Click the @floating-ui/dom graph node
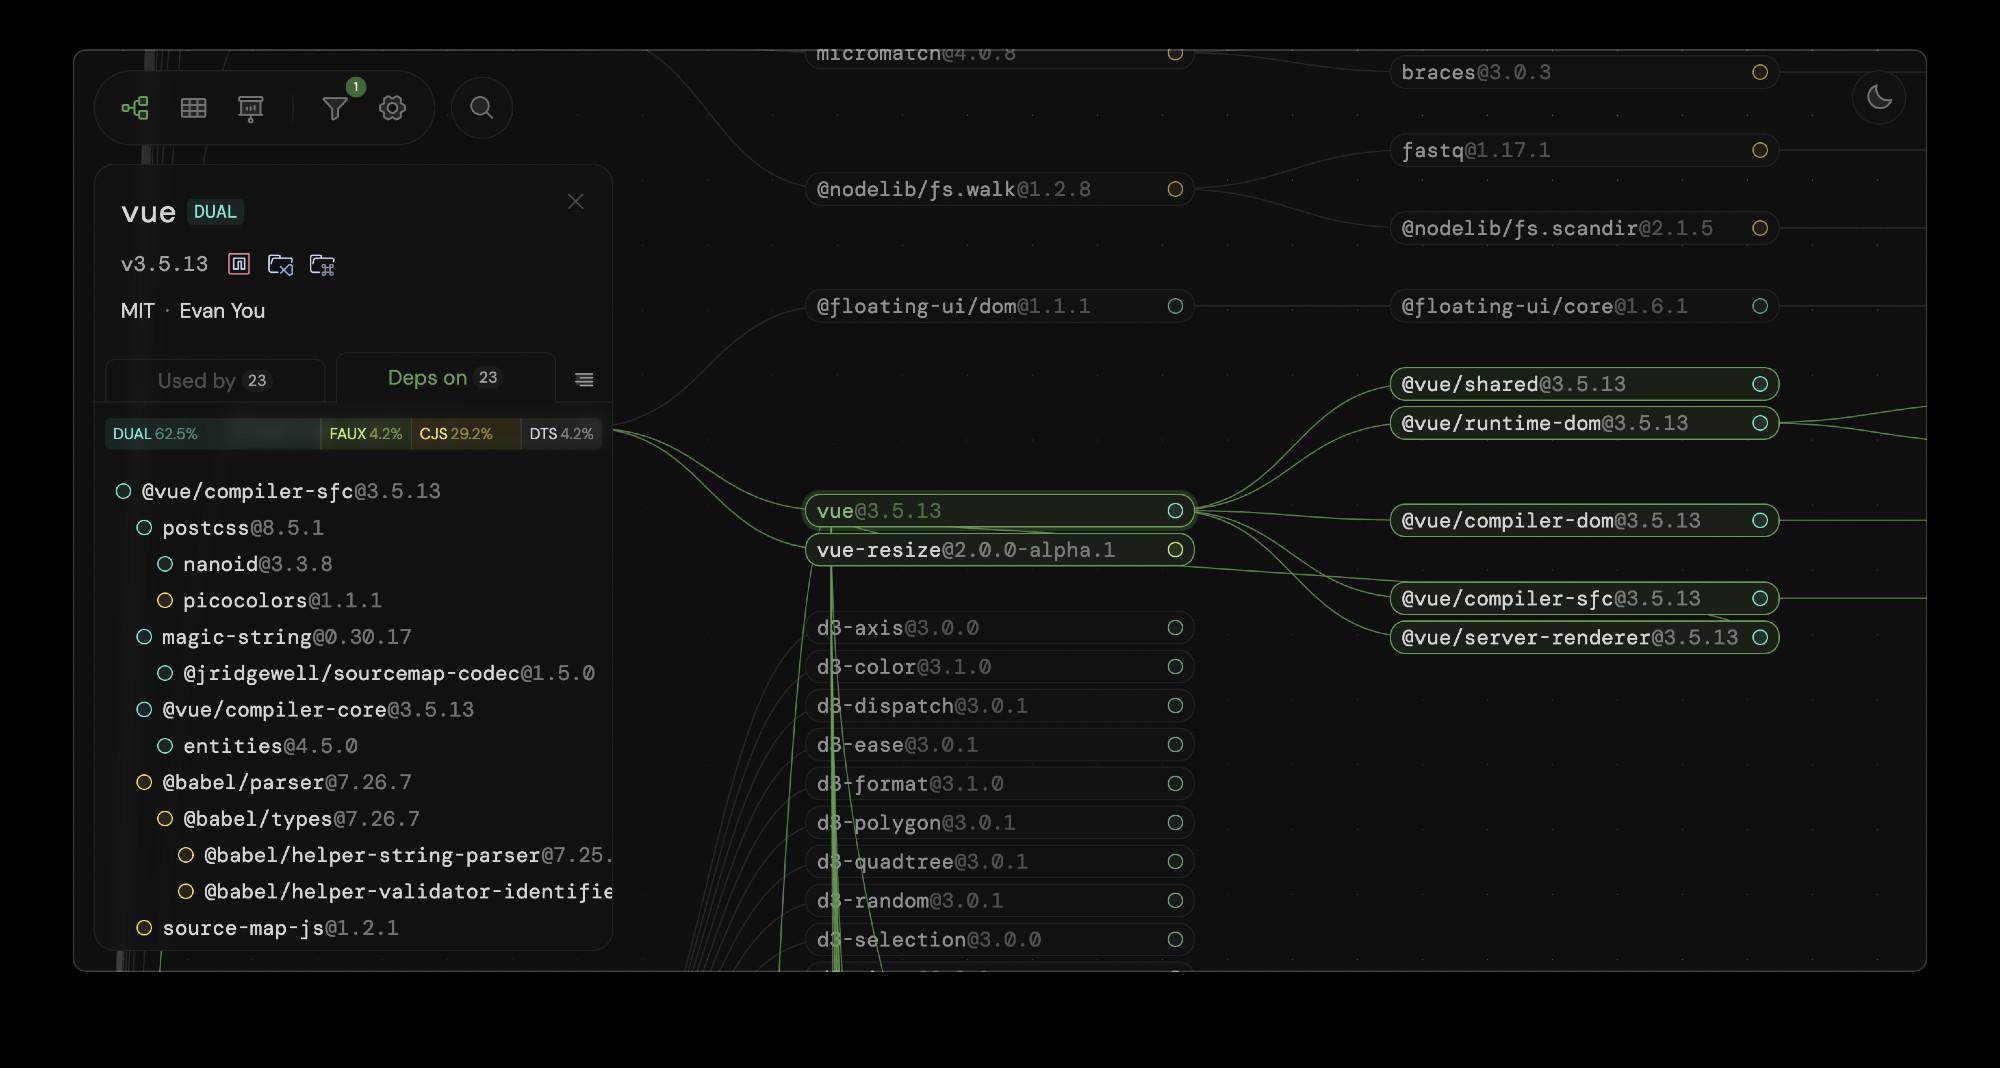Viewport: 2000px width, 1068px height. click(x=999, y=306)
